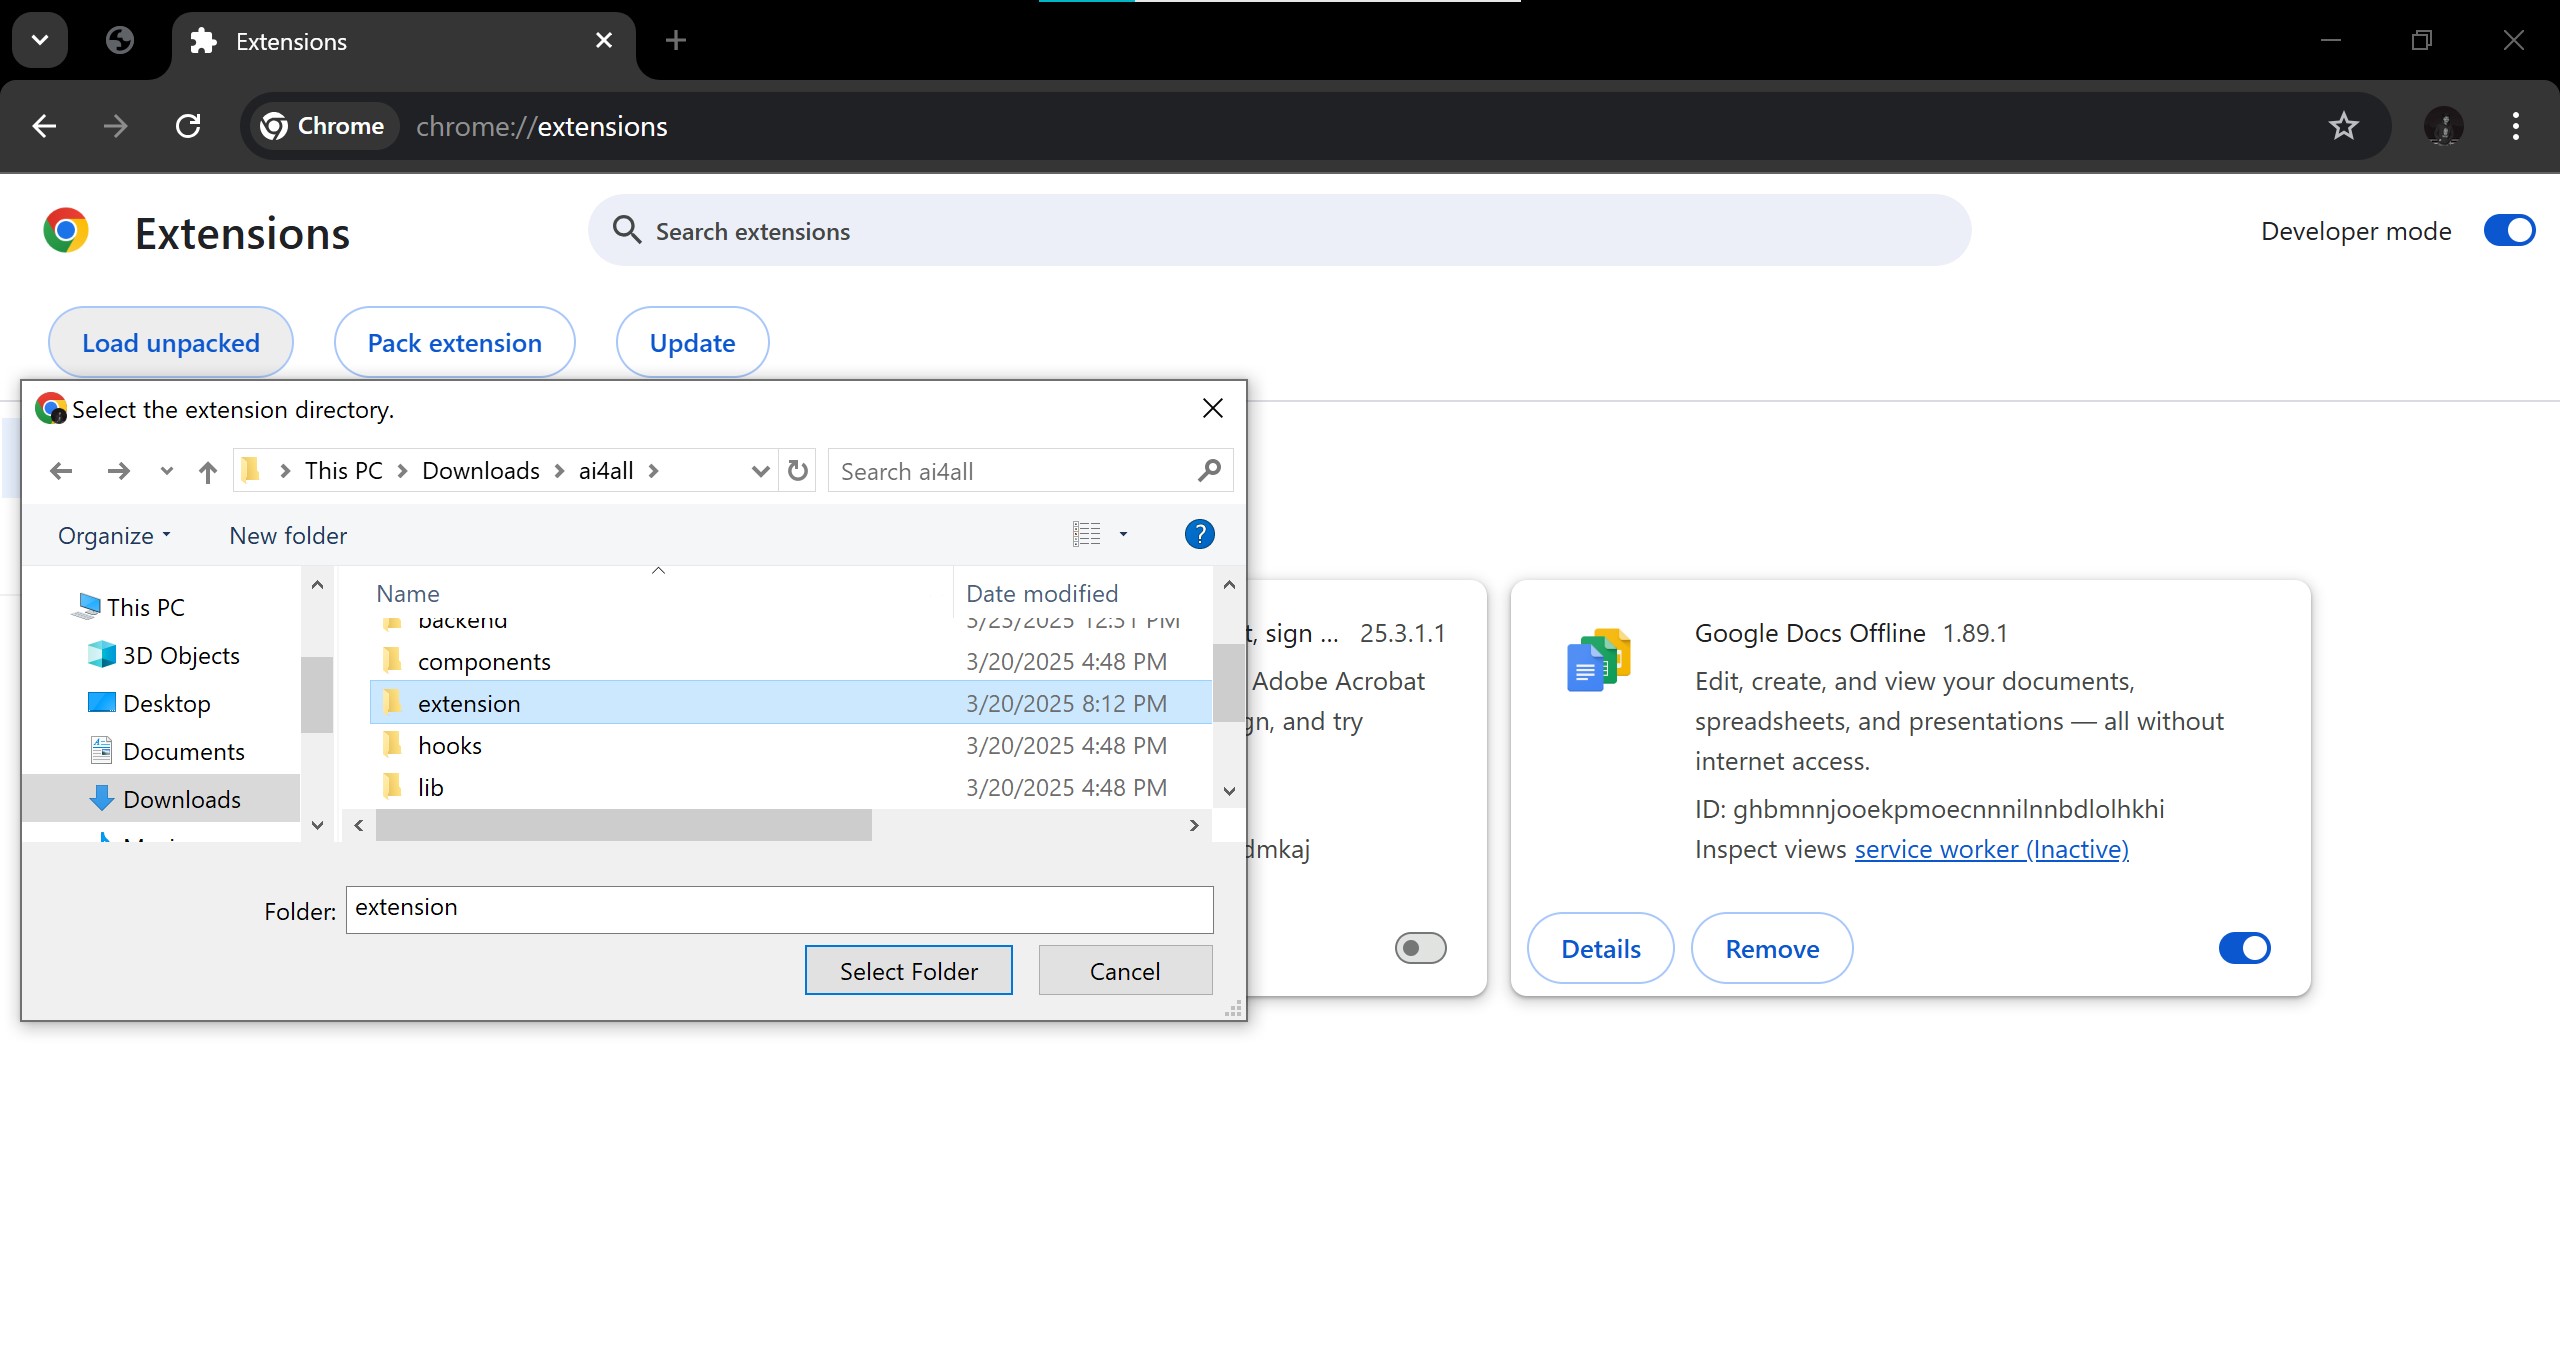Click the refresh icon in folder dialog

(x=797, y=470)
